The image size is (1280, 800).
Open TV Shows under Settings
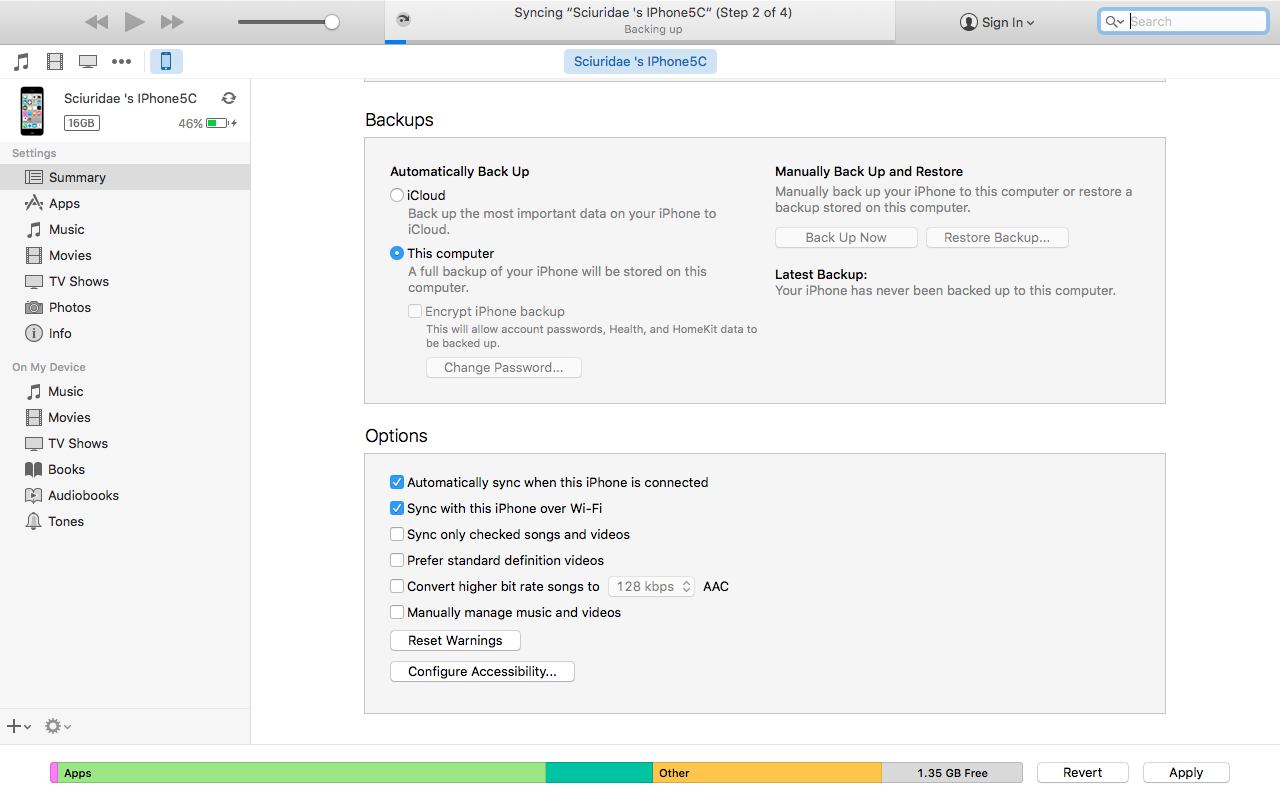coord(125,281)
